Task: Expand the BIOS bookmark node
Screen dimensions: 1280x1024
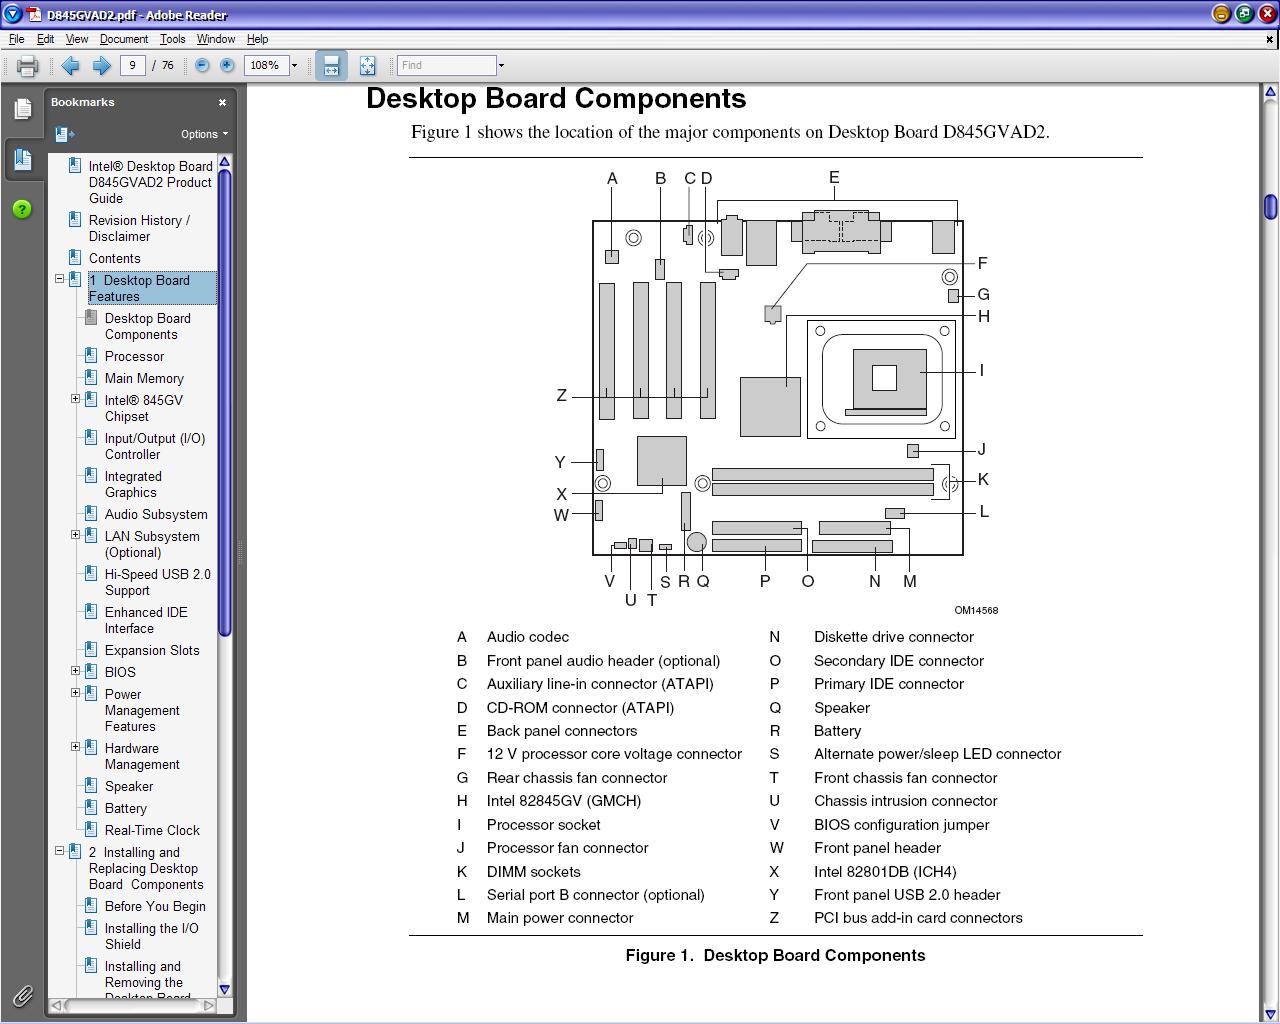Action: (75, 671)
